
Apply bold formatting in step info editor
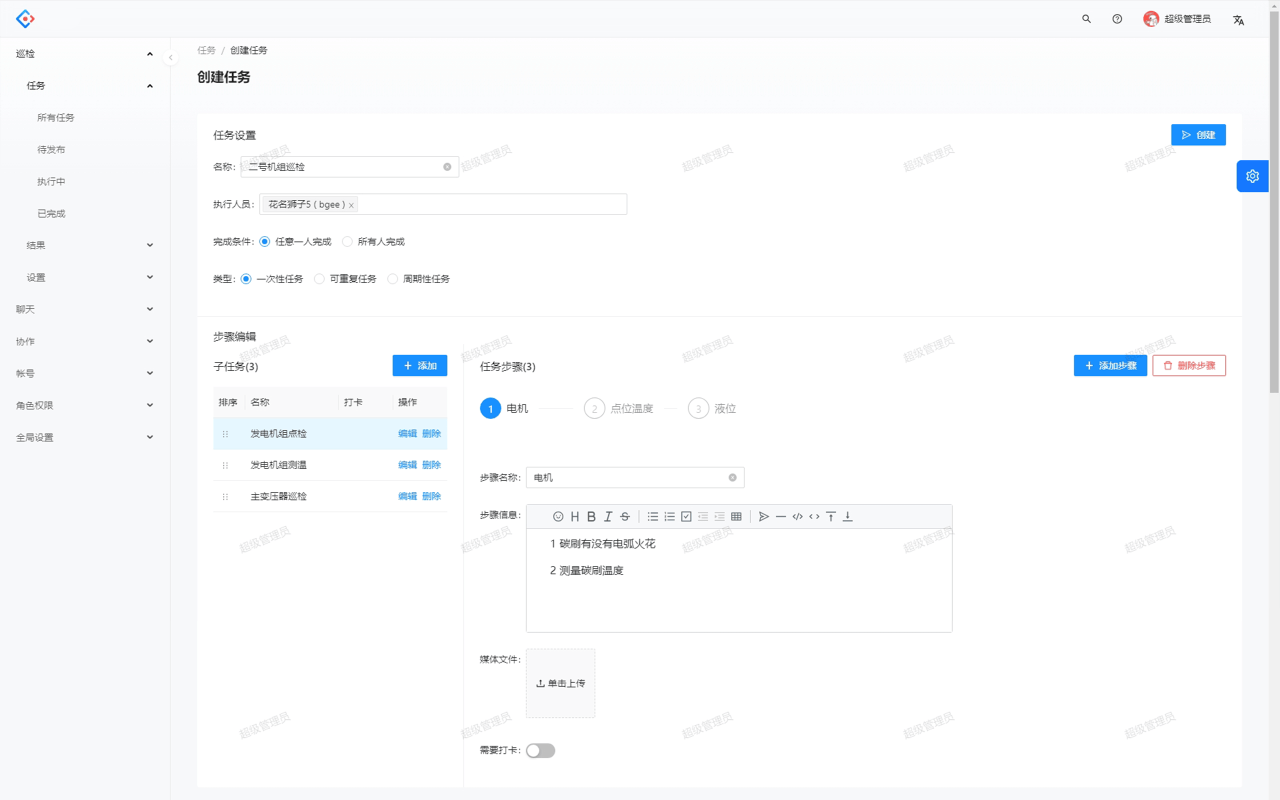[x=591, y=517]
